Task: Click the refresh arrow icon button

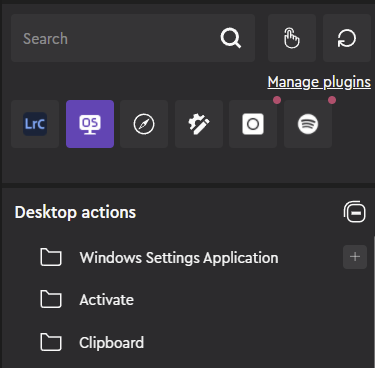Action: click(347, 38)
